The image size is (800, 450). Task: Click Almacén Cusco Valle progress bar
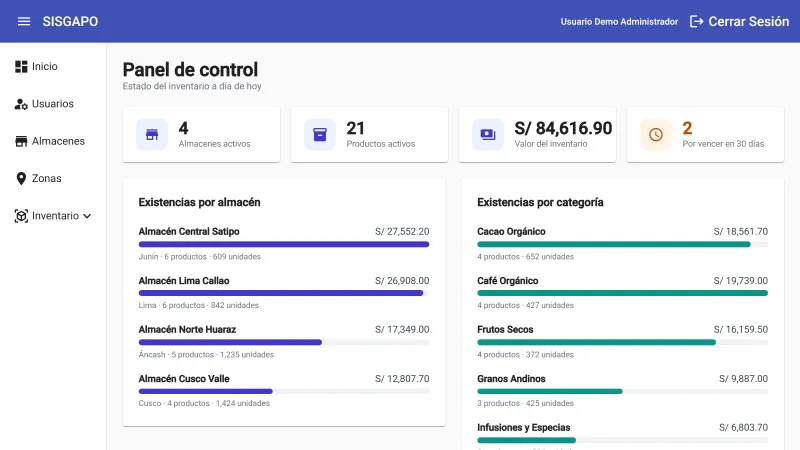tap(284, 391)
